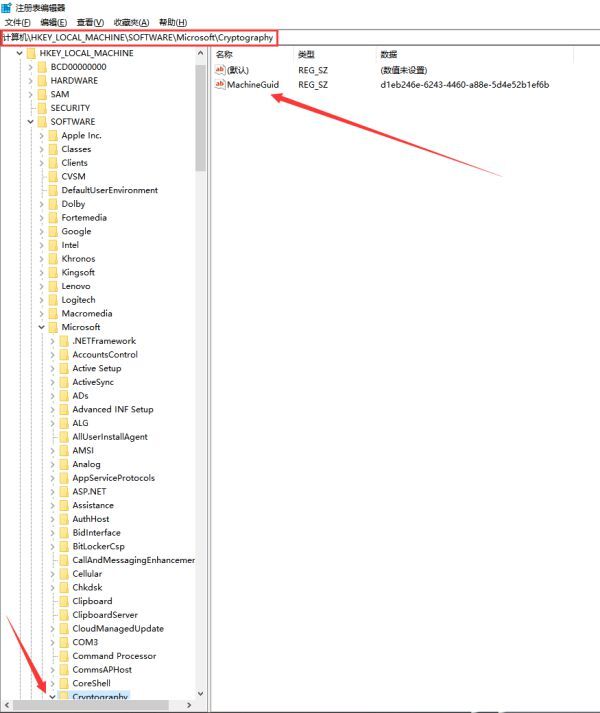Expand the Google key arrow
The height and width of the screenshot is (713, 600).
(x=41, y=231)
